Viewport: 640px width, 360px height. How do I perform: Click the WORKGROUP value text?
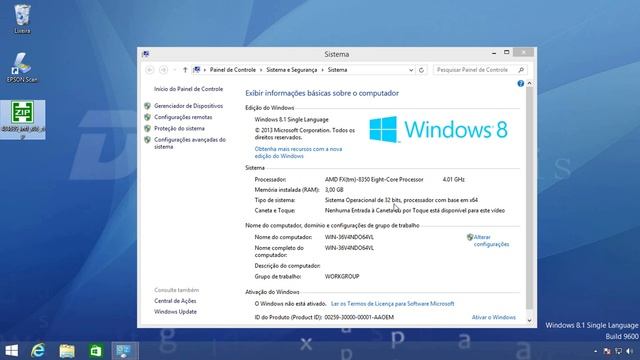tap(342, 276)
